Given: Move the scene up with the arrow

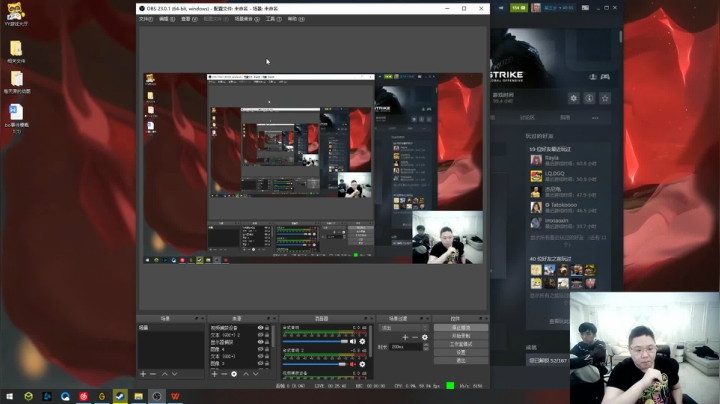Looking at the screenshot, I should (164, 374).
